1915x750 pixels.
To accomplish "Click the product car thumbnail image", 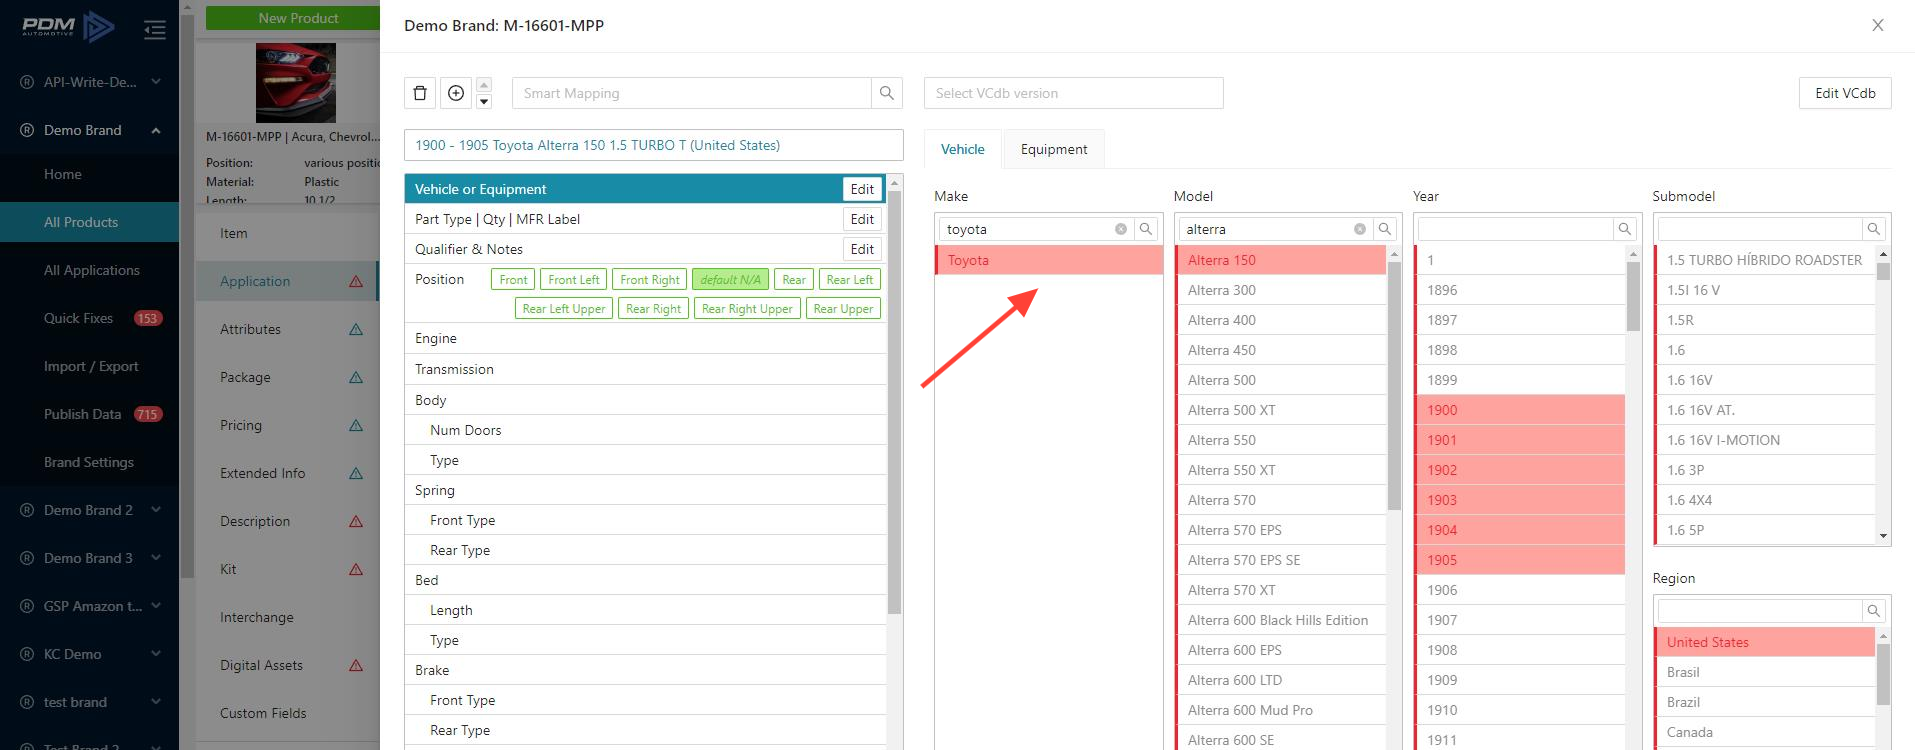I will (296, 83).
